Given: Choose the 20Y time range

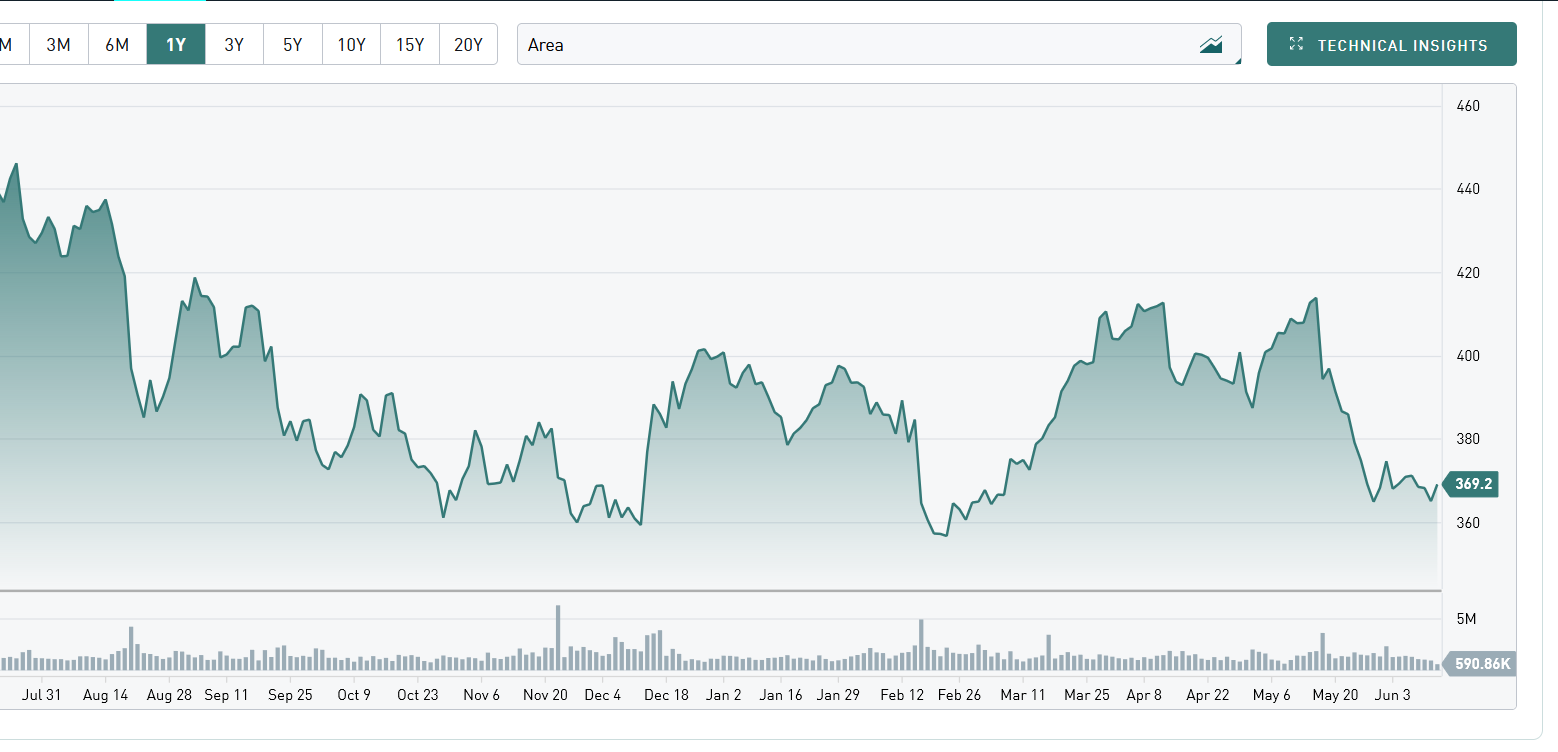Looking at the screenshot, I should (x=468, y=45).
